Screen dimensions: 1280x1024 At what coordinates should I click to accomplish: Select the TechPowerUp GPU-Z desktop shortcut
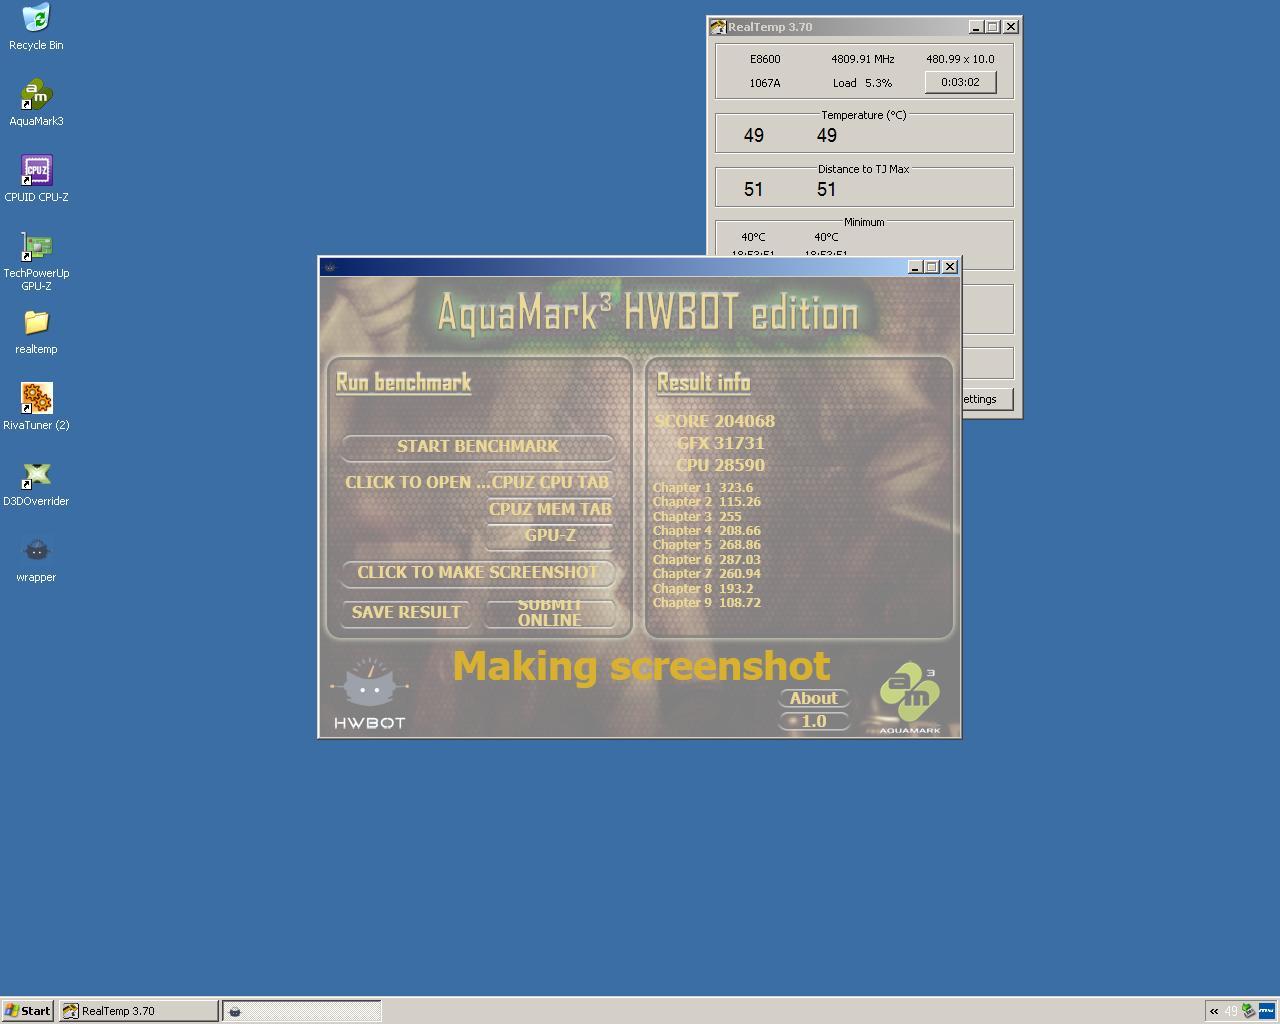36,261
